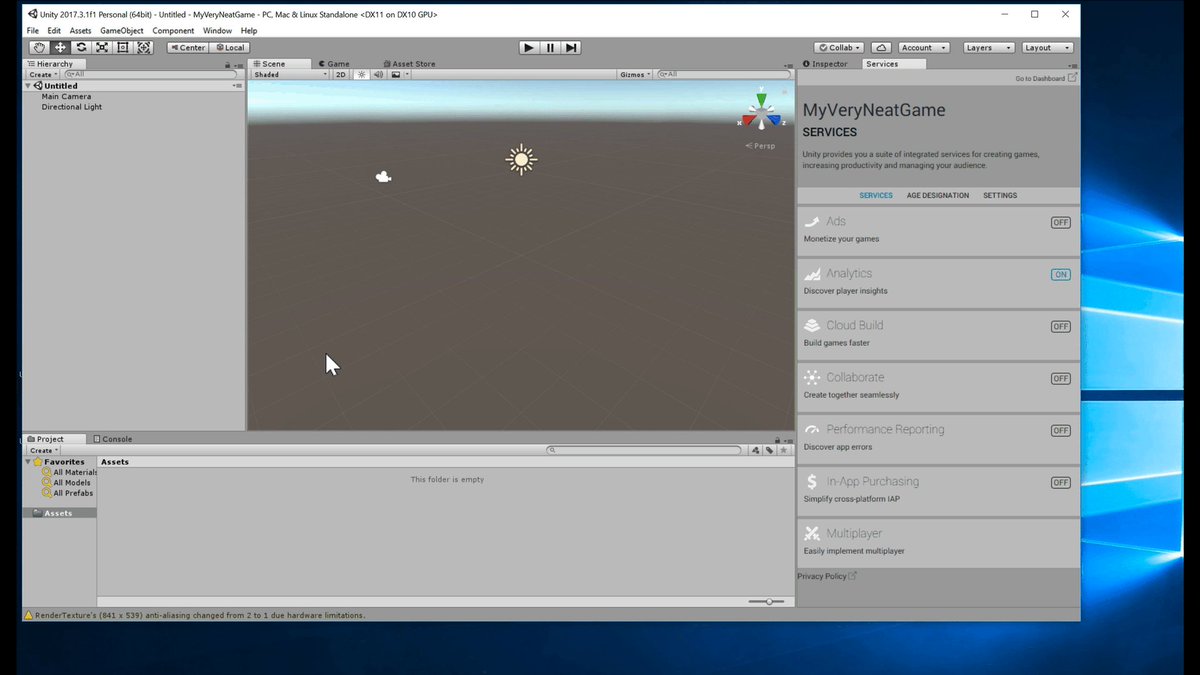This screenshot has width=1200, height=675.
Task: Select the Rect transform tool
Action: pos(123,47)
